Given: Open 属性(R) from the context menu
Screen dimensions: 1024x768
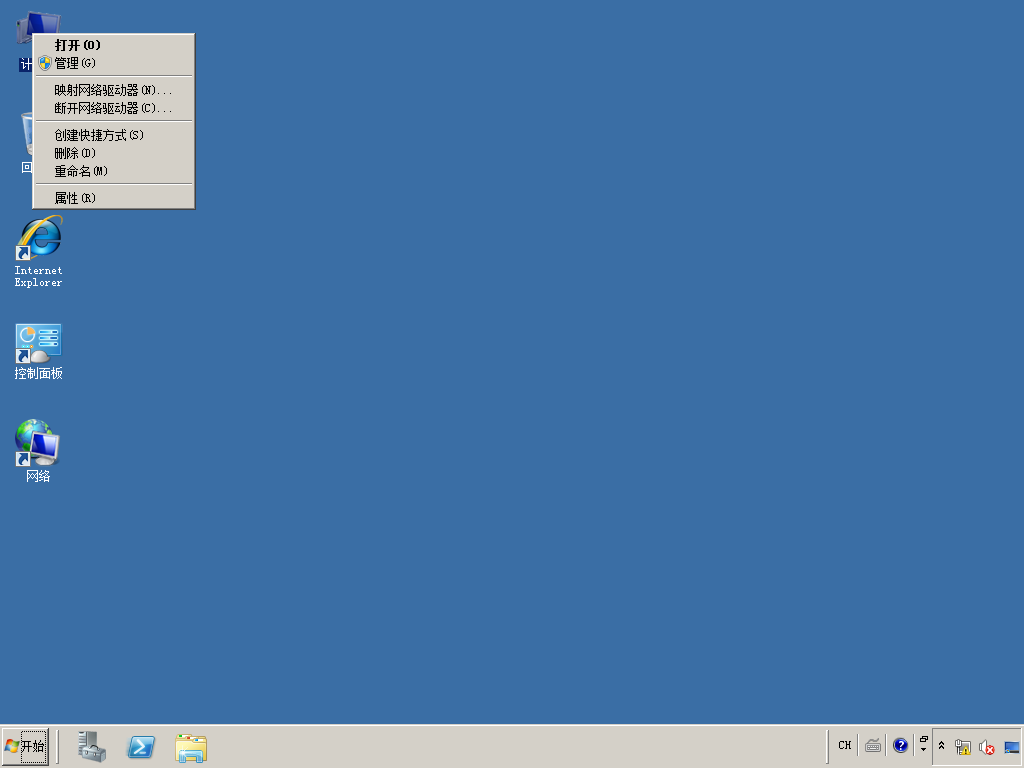Looking at the screenshot, I should click(114, 198).
